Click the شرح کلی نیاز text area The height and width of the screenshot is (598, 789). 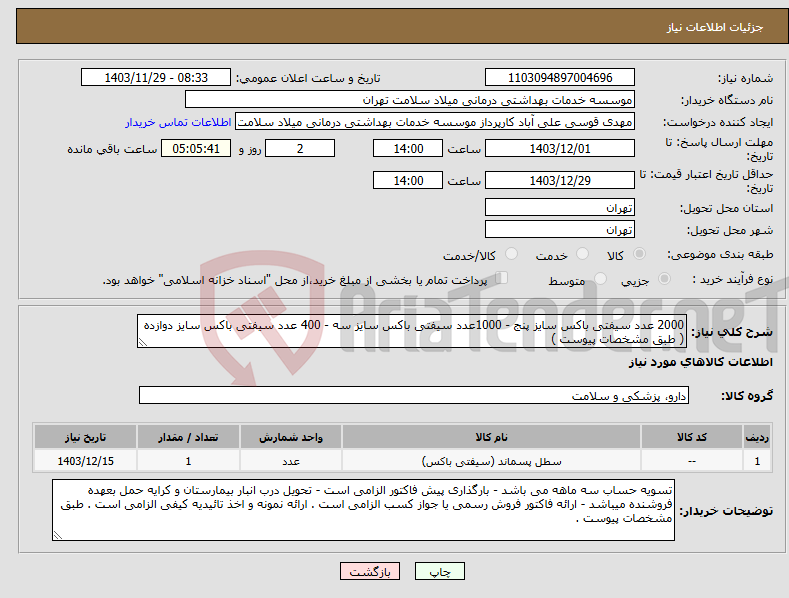(x=412, y=331)
